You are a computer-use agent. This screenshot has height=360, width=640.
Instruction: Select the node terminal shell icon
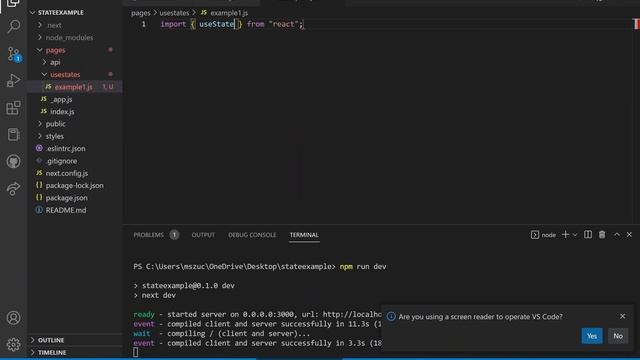535,235
